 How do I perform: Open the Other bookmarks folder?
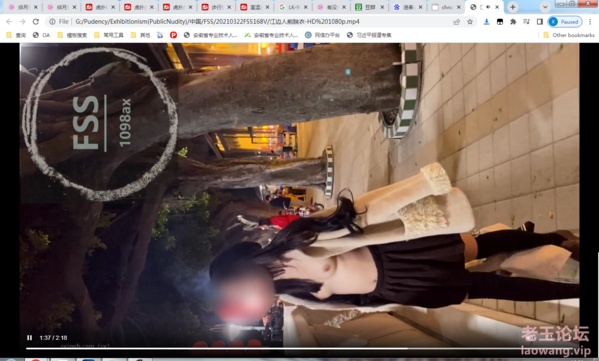click(x=569, y=35)
